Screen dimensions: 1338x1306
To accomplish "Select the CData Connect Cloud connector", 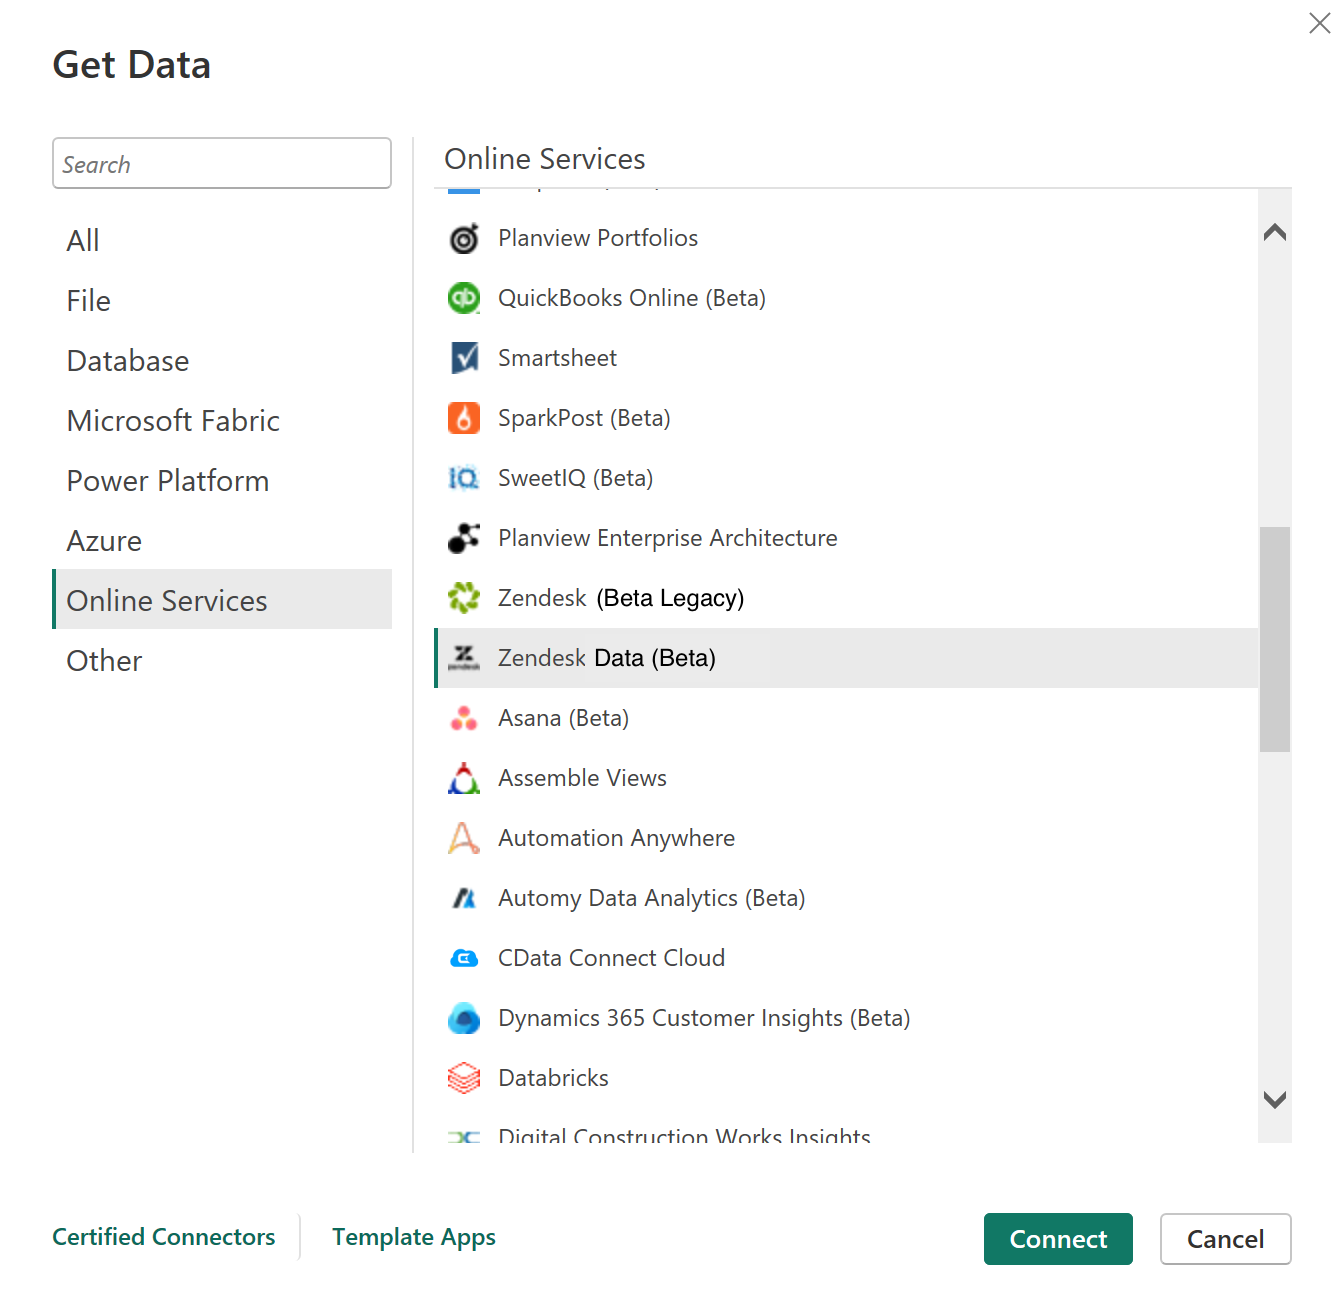I will pyautogui.click(x=611, y=958).
